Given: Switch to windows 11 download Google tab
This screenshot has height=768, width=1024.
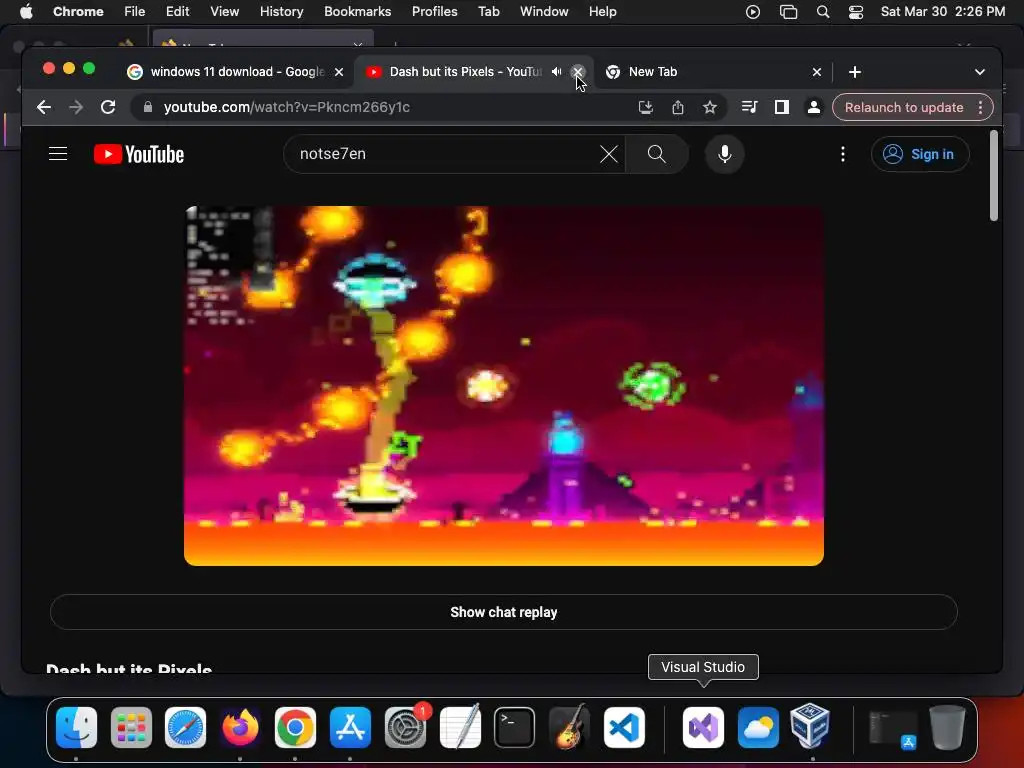Looking at the screenshot, I should coord(236,72).
